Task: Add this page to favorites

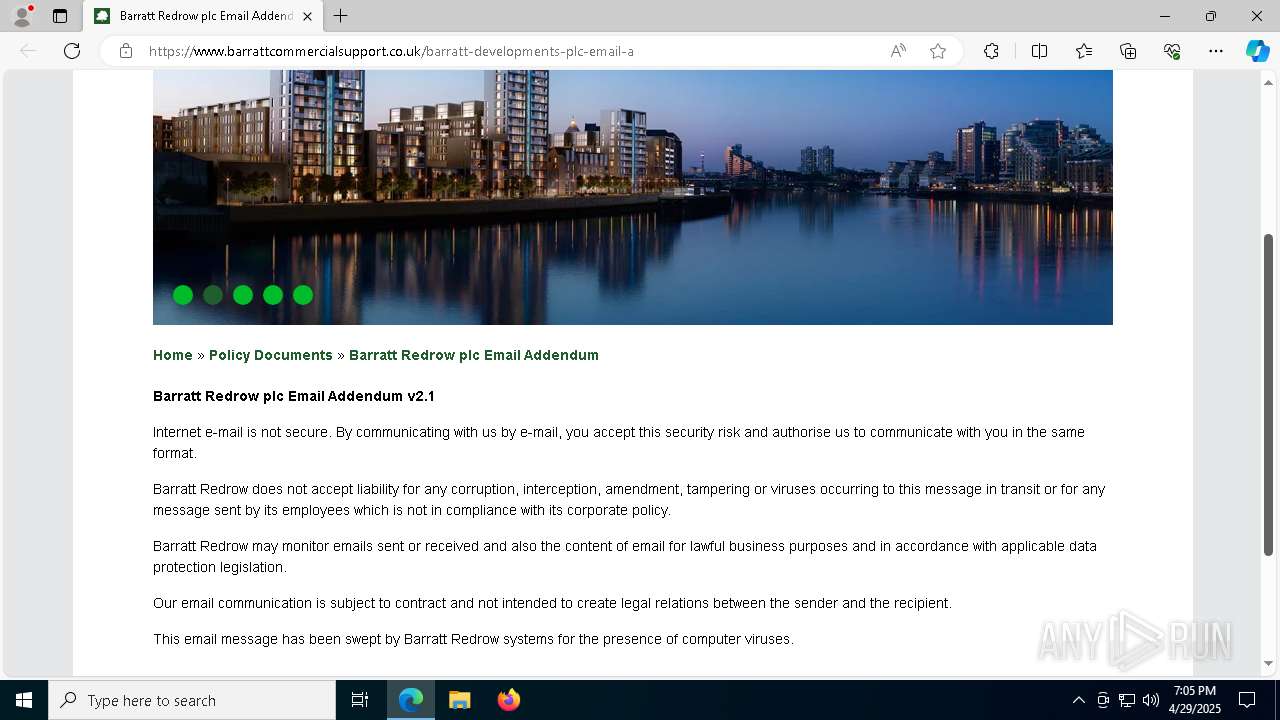Action: [938, 51]
